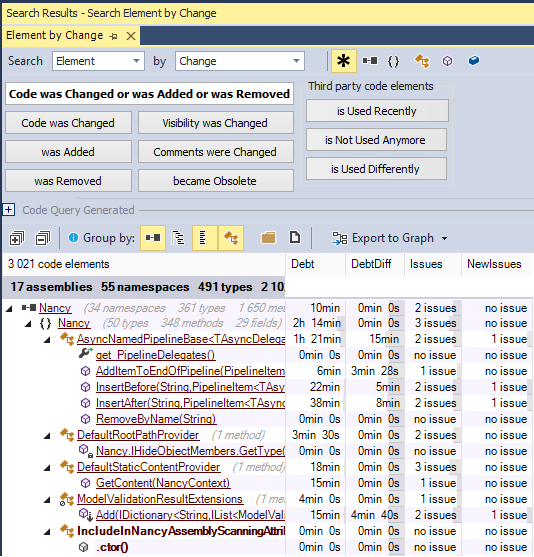Viewport: 534px width, 557px height.
Task: Select the blue field filter icon
Action: tap(474, 61)
